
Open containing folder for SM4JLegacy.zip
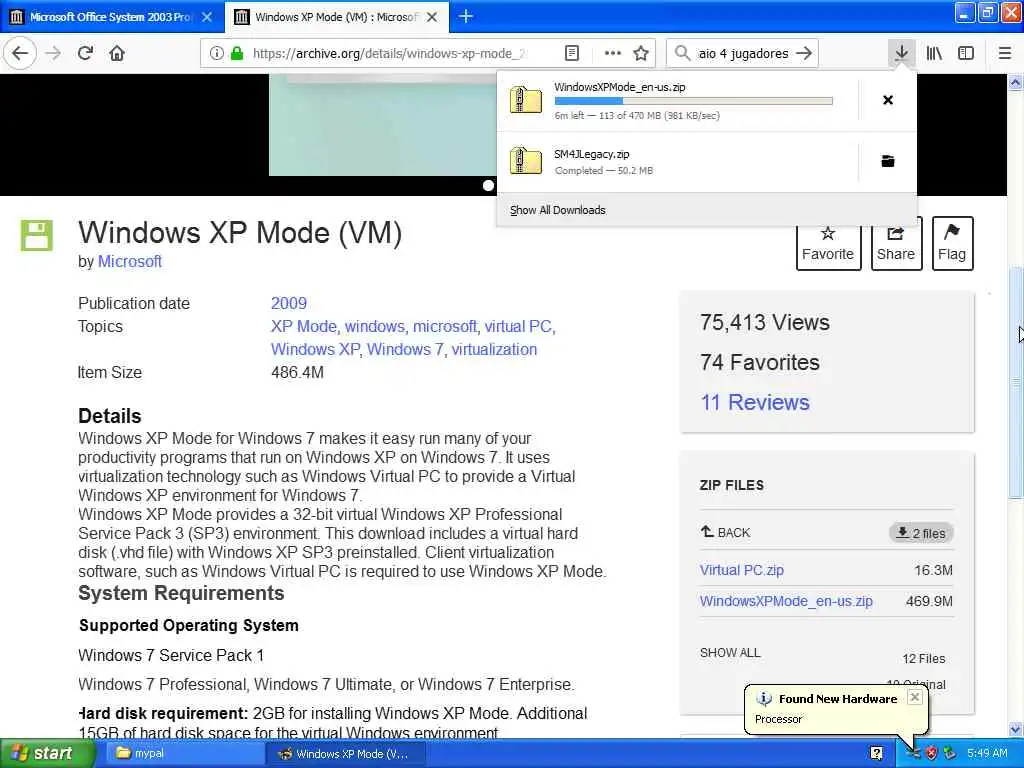click(888, 161)
